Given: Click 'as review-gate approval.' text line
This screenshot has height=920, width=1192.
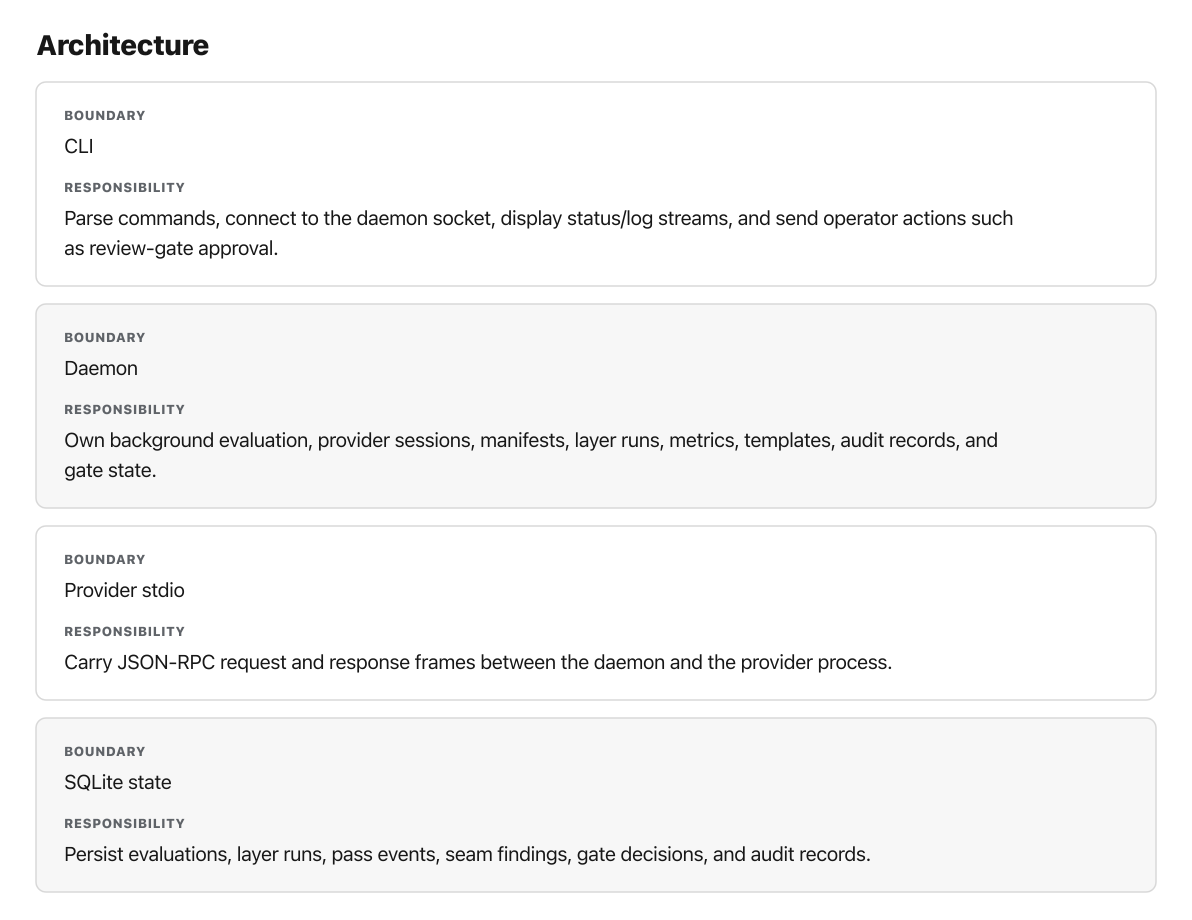Looking at the screenshot, I should (171, 248).
